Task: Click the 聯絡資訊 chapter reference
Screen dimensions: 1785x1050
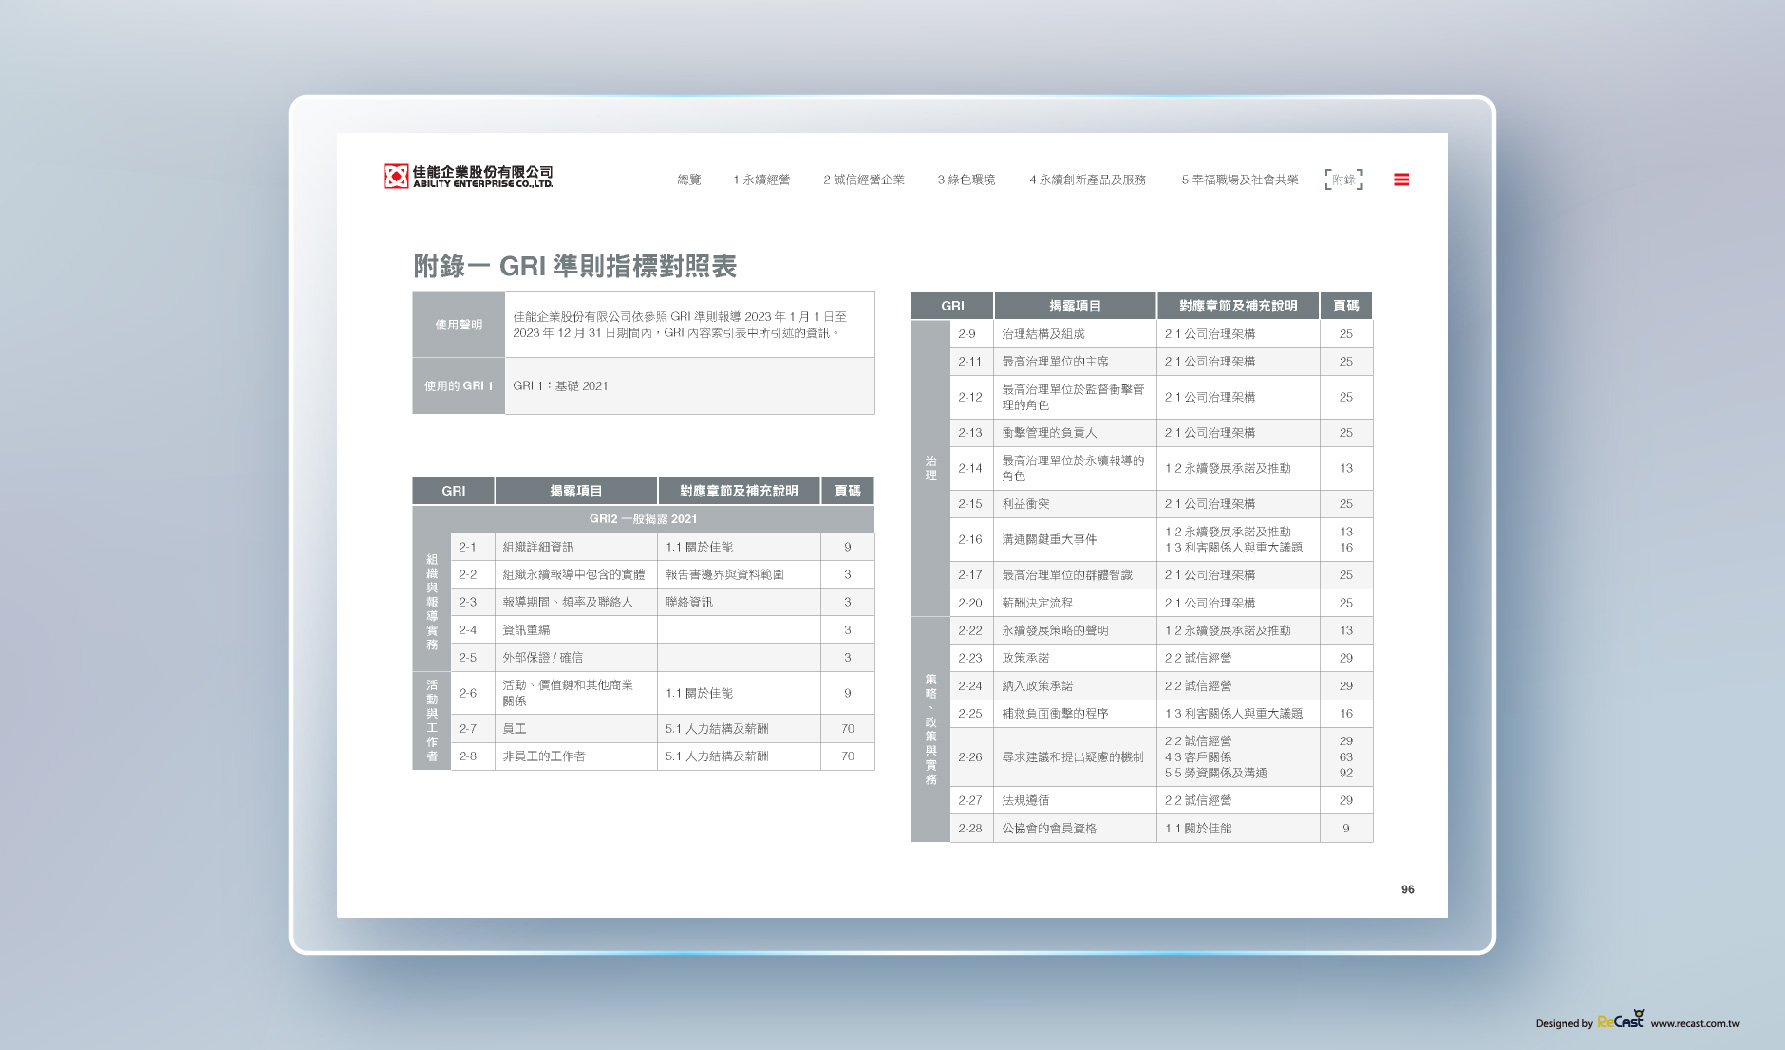Action: (x=689, y=602)
